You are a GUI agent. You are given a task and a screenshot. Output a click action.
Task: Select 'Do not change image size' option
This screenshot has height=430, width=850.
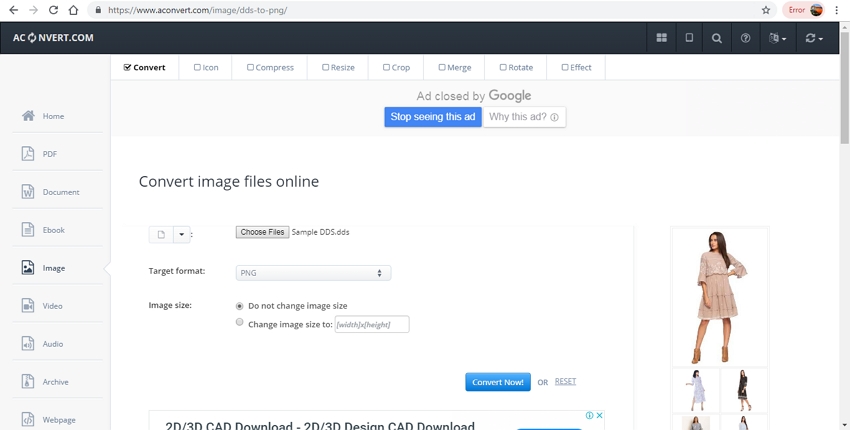tap(239, 306)
